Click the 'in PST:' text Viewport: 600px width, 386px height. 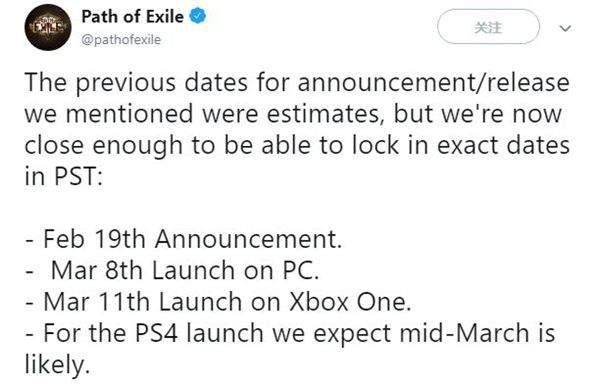64,176
